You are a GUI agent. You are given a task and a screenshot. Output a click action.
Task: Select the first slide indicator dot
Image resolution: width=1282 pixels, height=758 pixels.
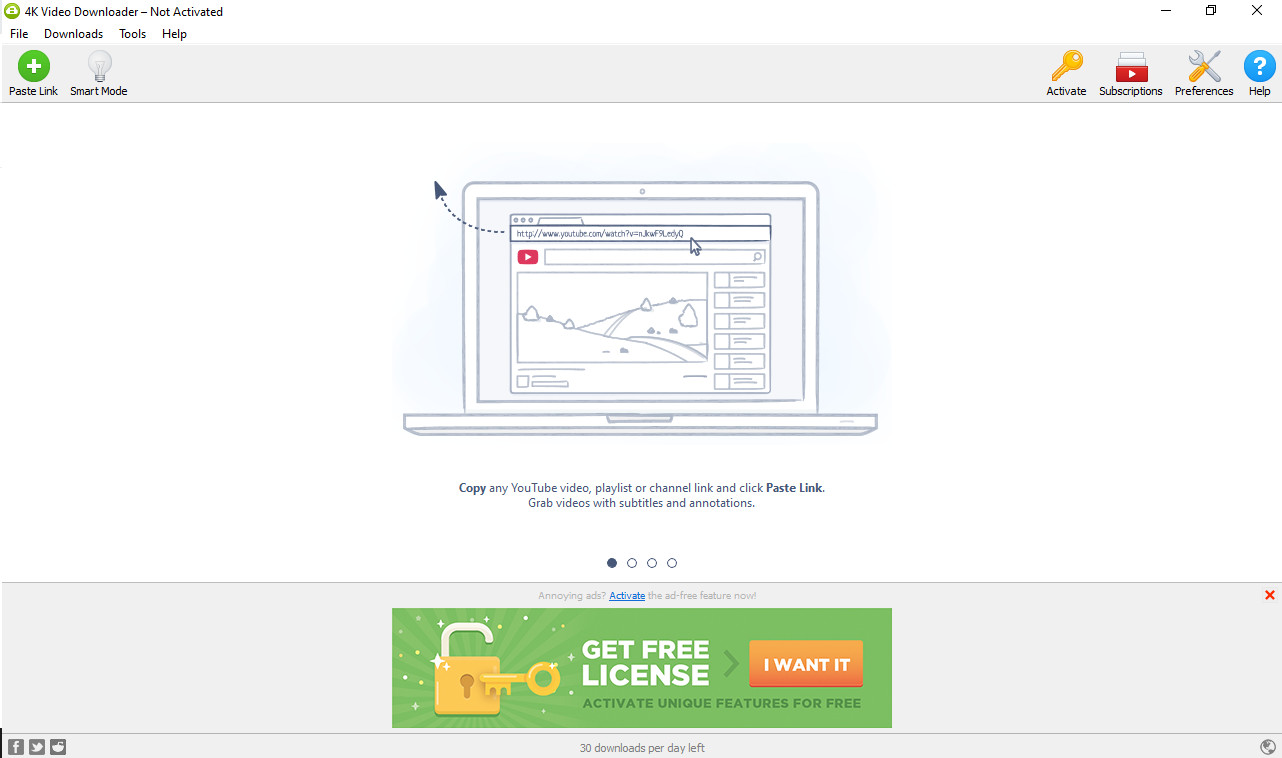click(x=612, y=563)
